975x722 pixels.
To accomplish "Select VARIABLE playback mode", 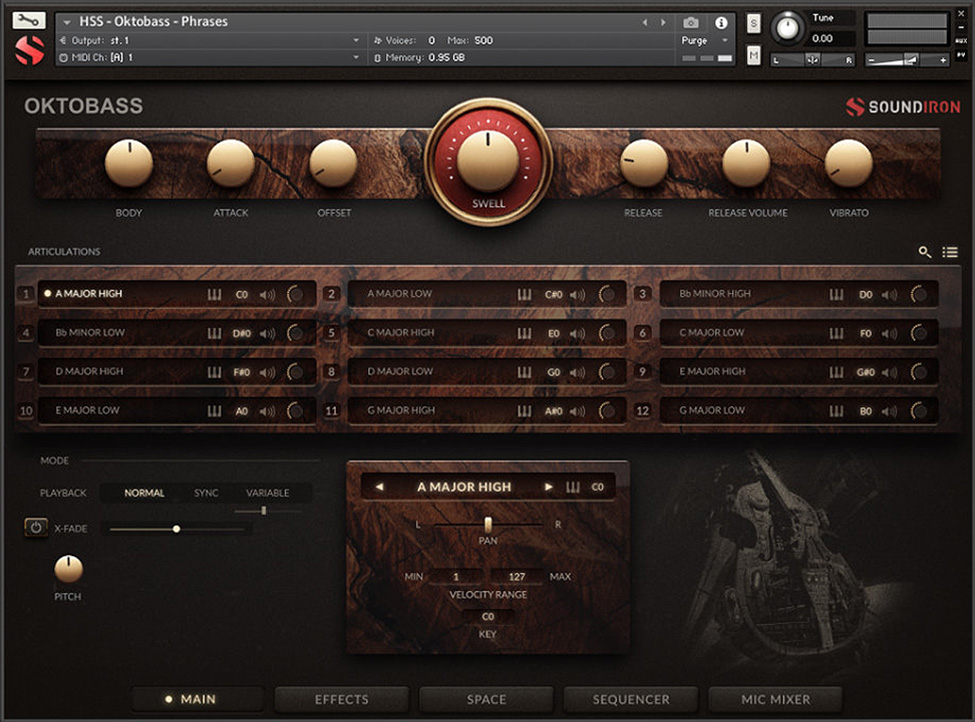I will pos(267,493).
